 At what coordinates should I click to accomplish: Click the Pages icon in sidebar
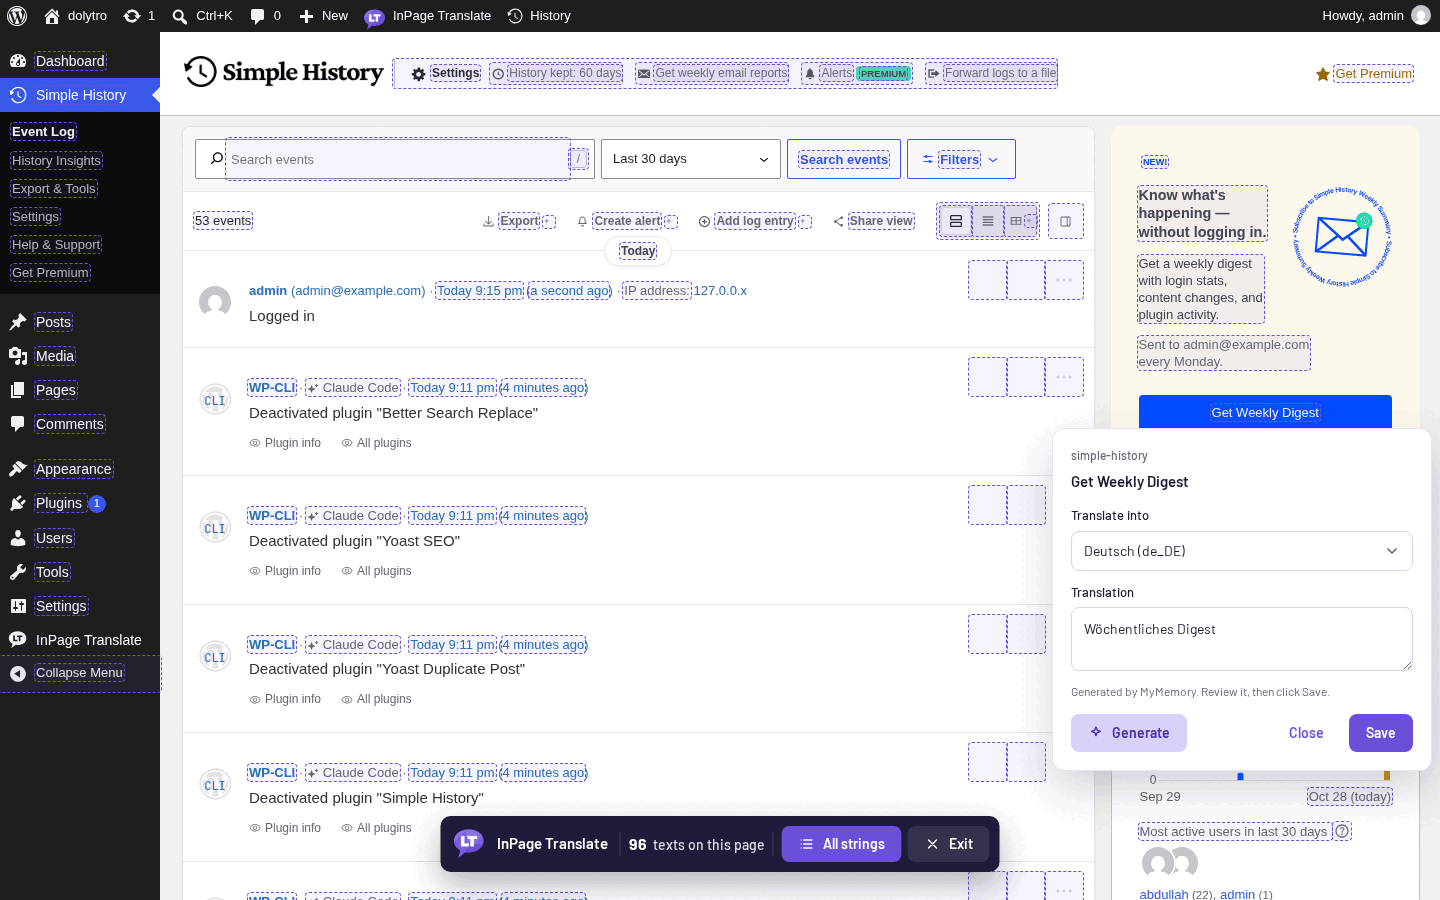click(x=17, y=390)
